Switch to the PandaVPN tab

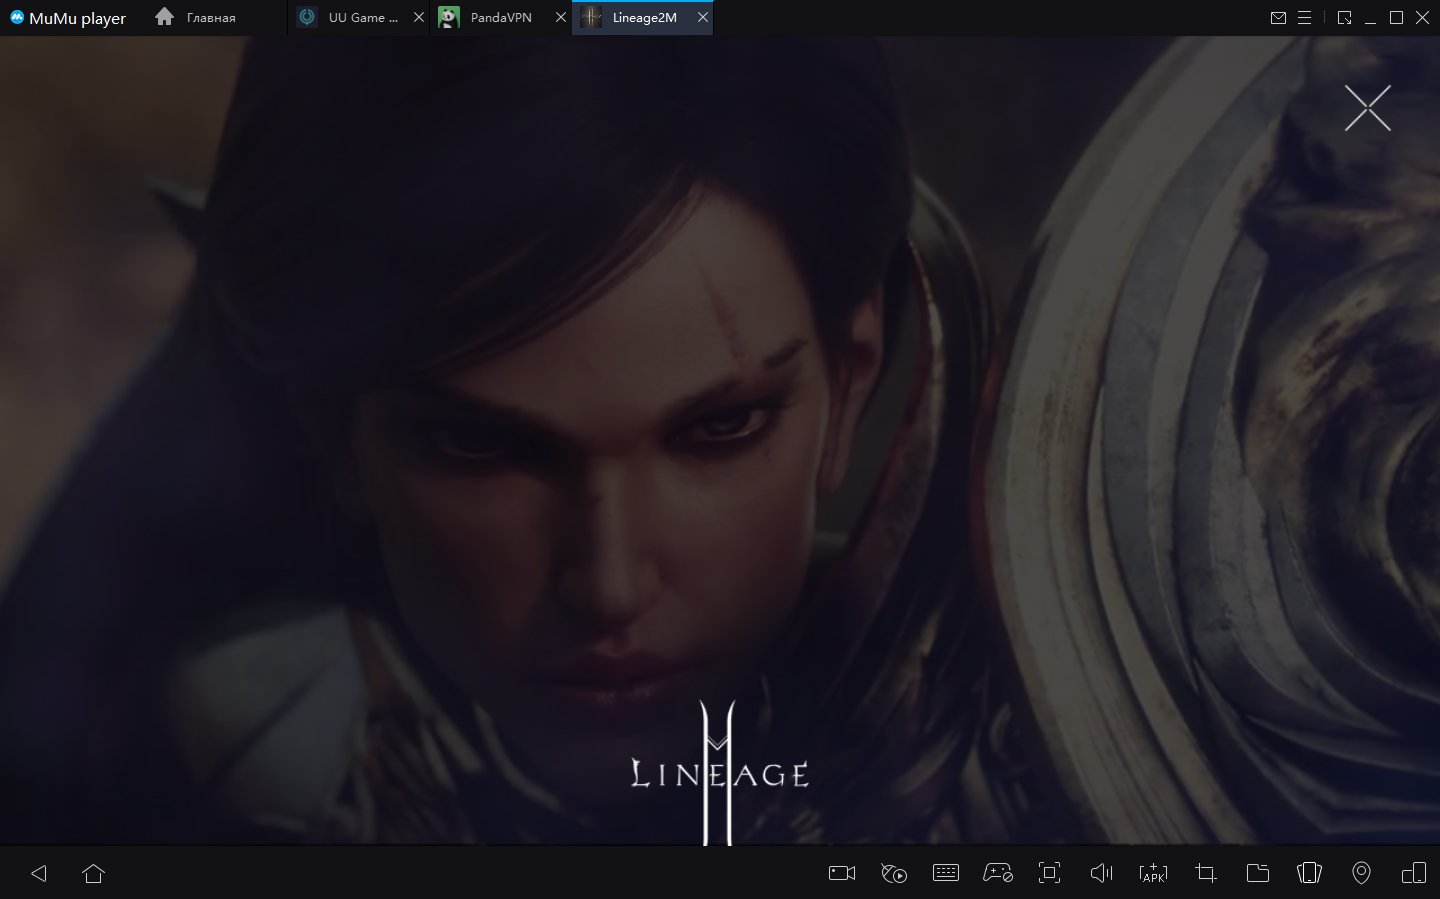click(500, 18)
